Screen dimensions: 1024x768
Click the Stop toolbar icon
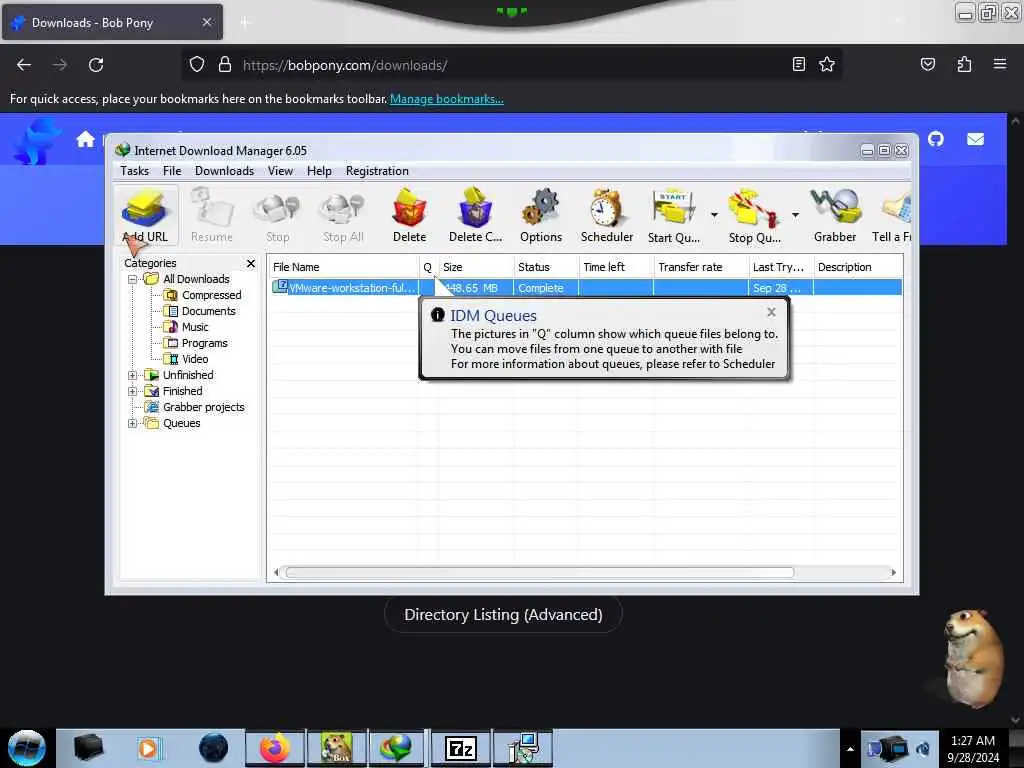pos(277,215)
